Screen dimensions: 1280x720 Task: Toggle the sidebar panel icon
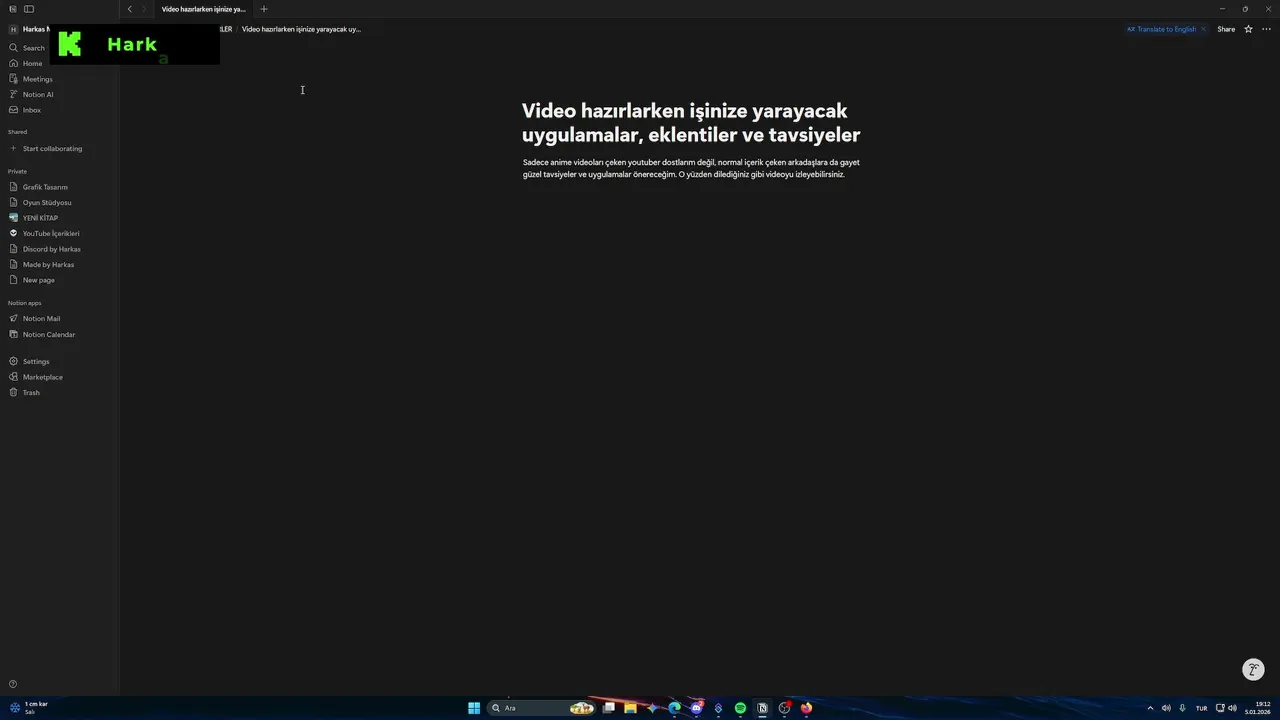pyautogui.click(x=29, y=9)
